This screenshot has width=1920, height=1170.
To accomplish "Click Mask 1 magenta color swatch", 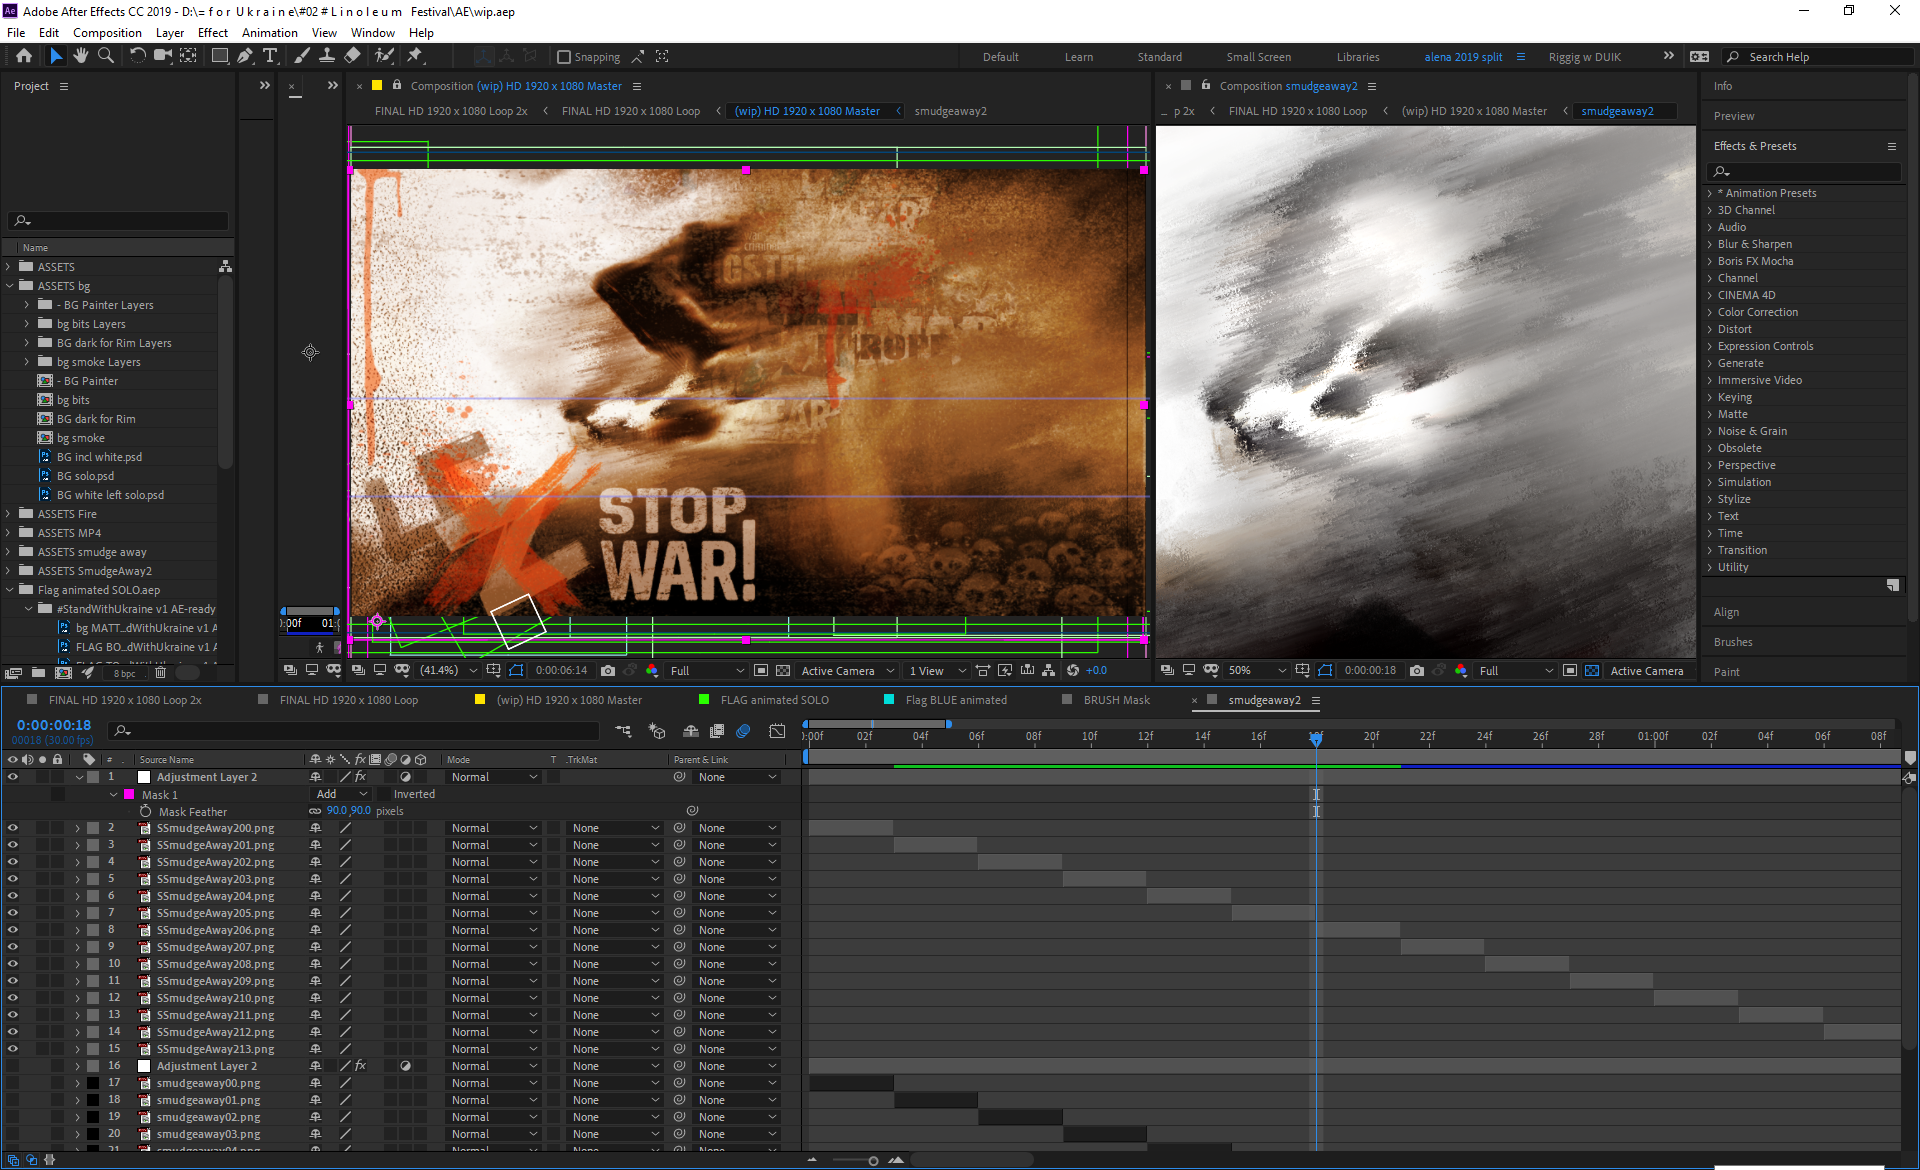I will point(128,795).
